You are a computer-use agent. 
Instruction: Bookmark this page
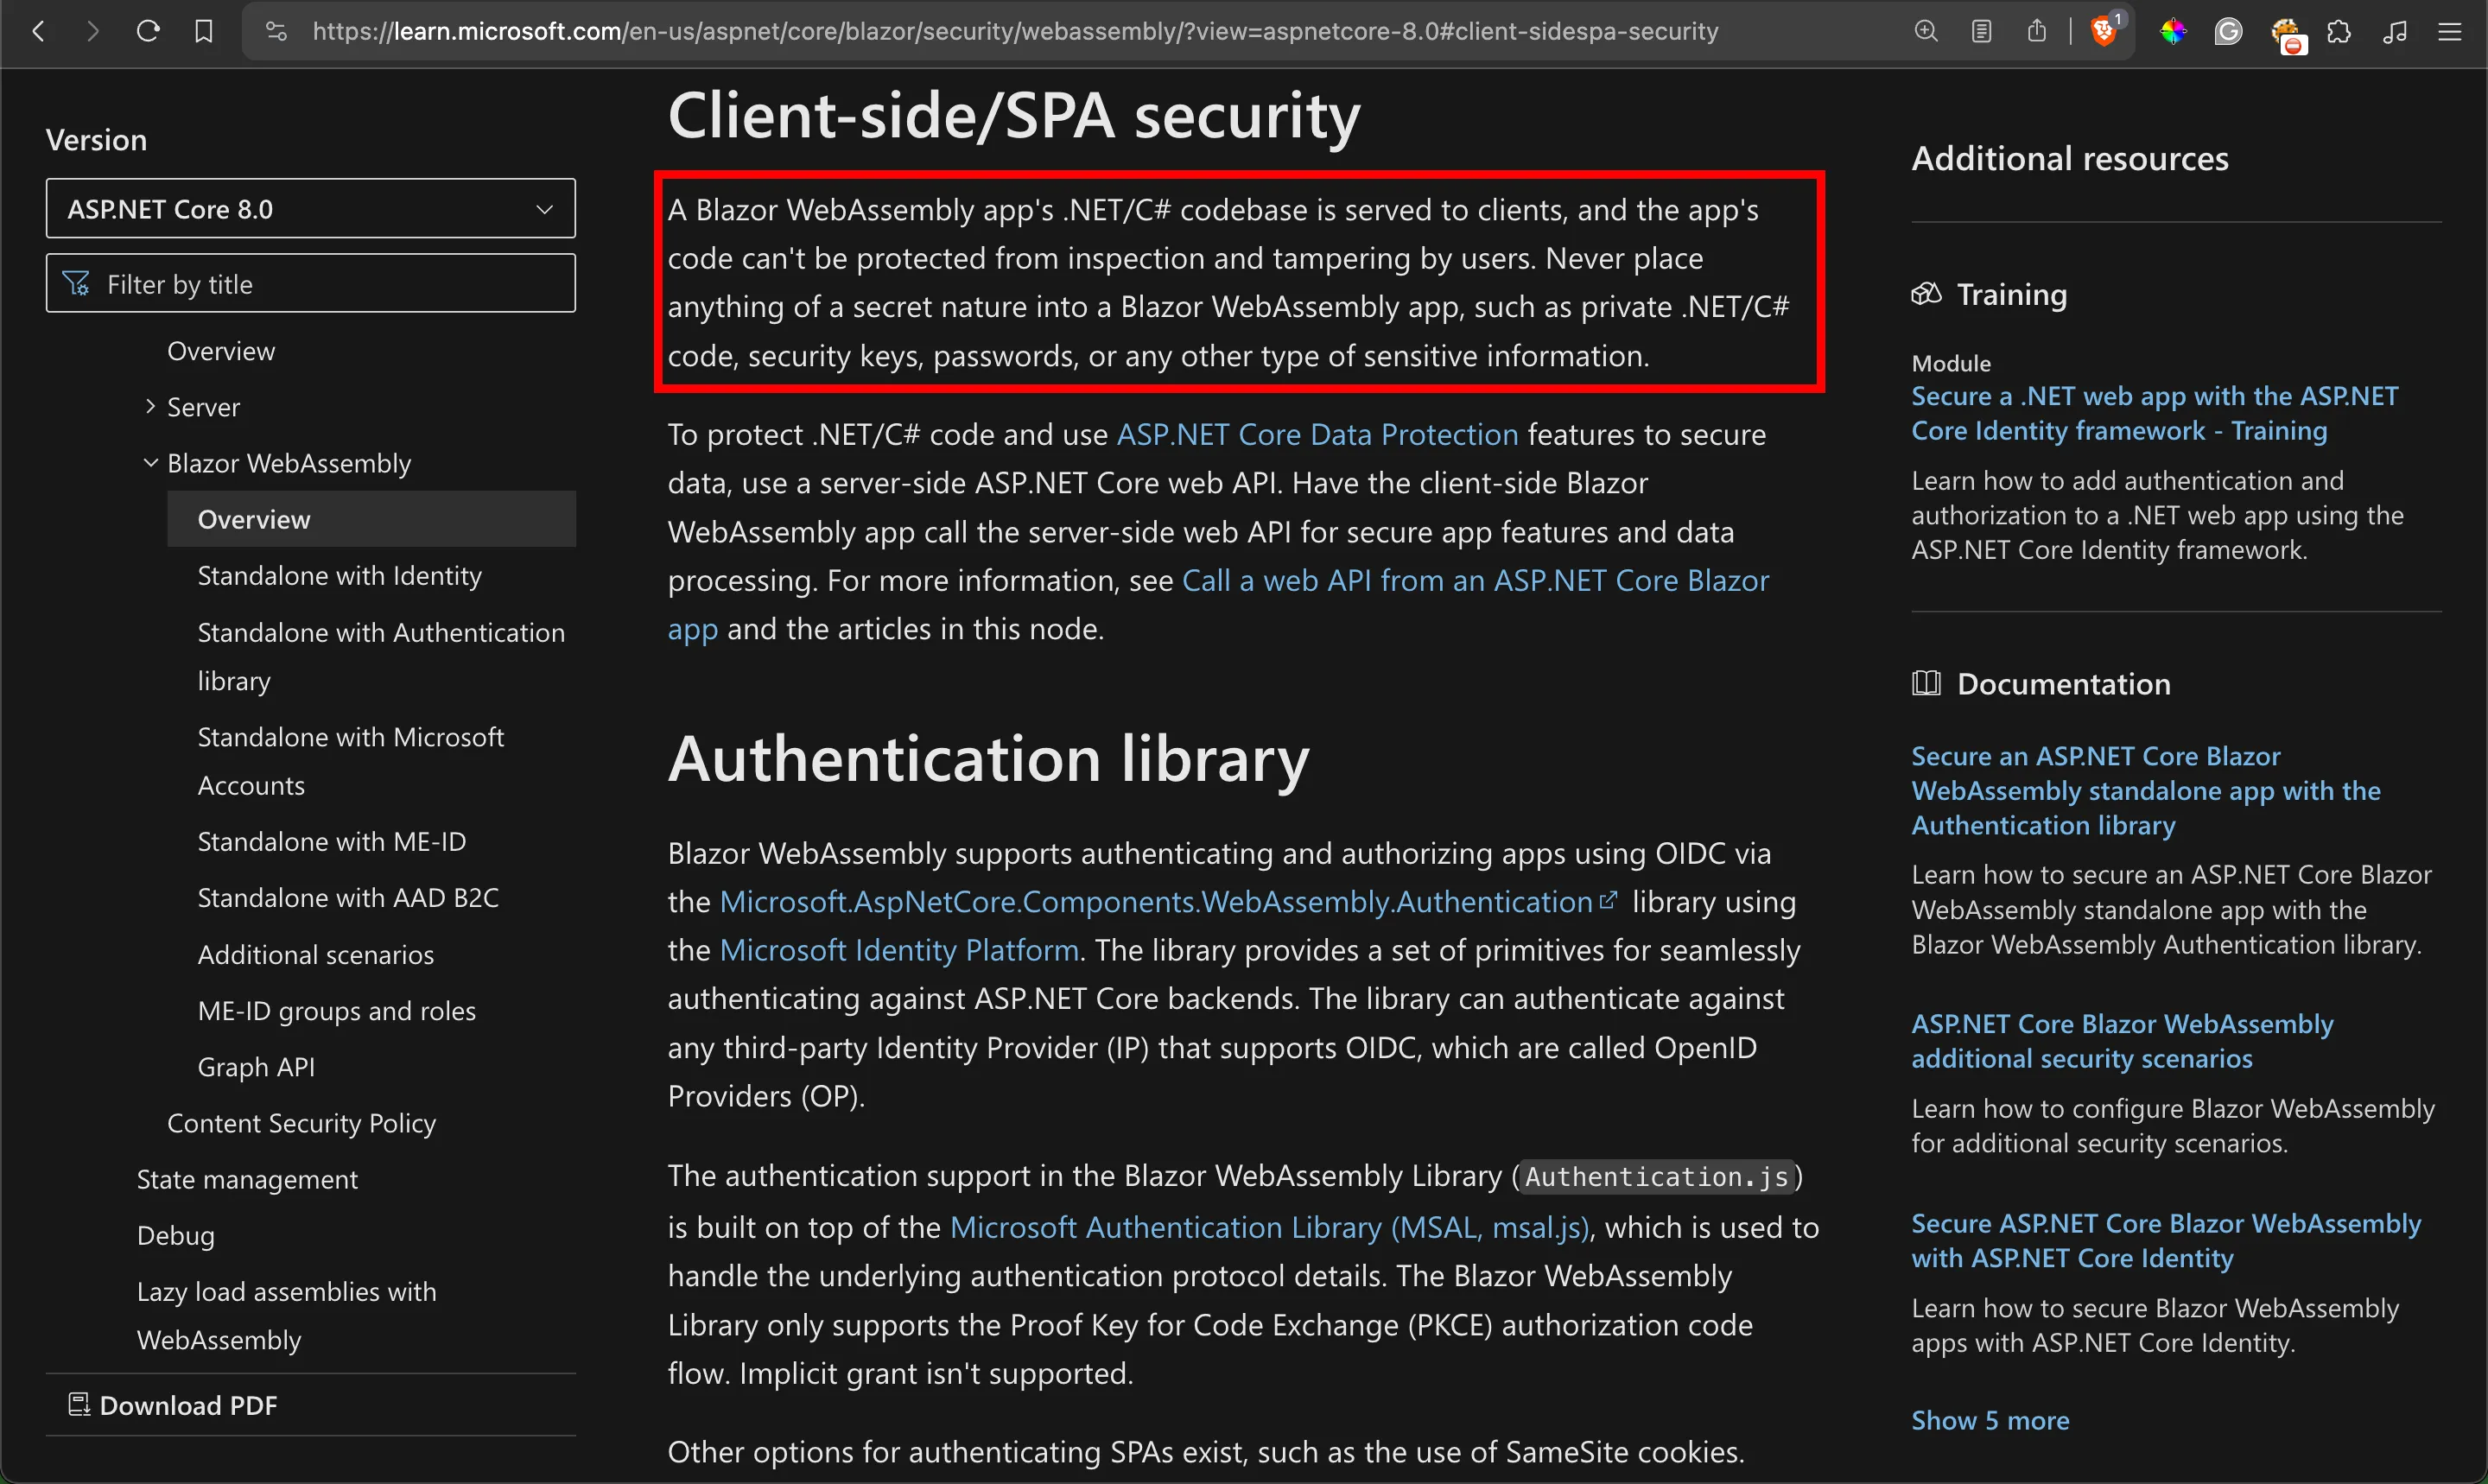(x=204, y=31)
